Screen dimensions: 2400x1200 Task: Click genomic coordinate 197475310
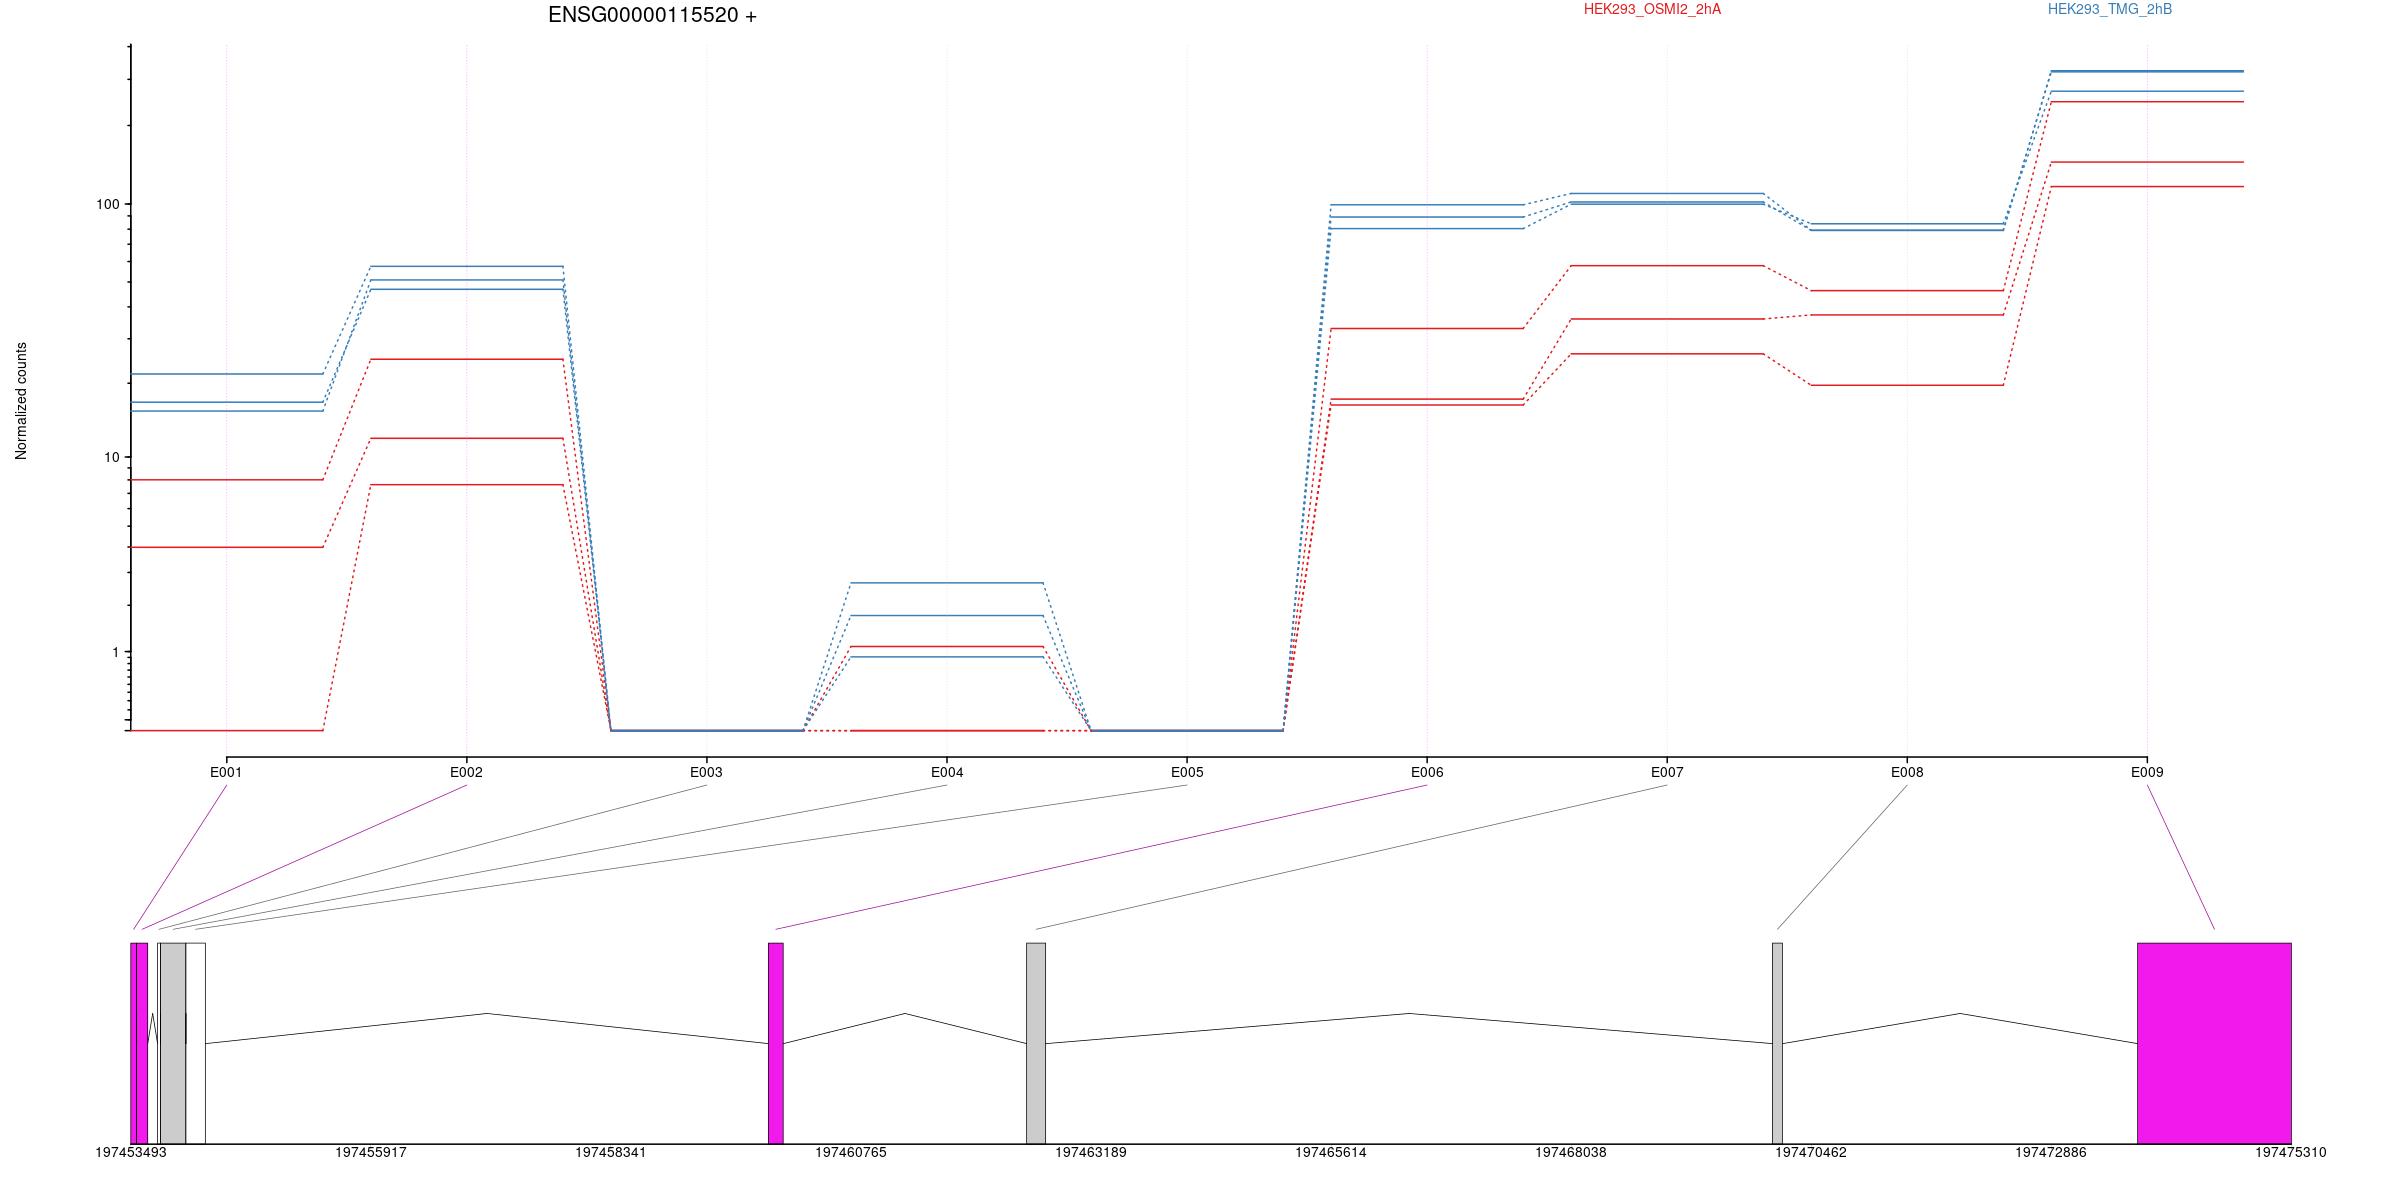click(x=2291, y=1153)
